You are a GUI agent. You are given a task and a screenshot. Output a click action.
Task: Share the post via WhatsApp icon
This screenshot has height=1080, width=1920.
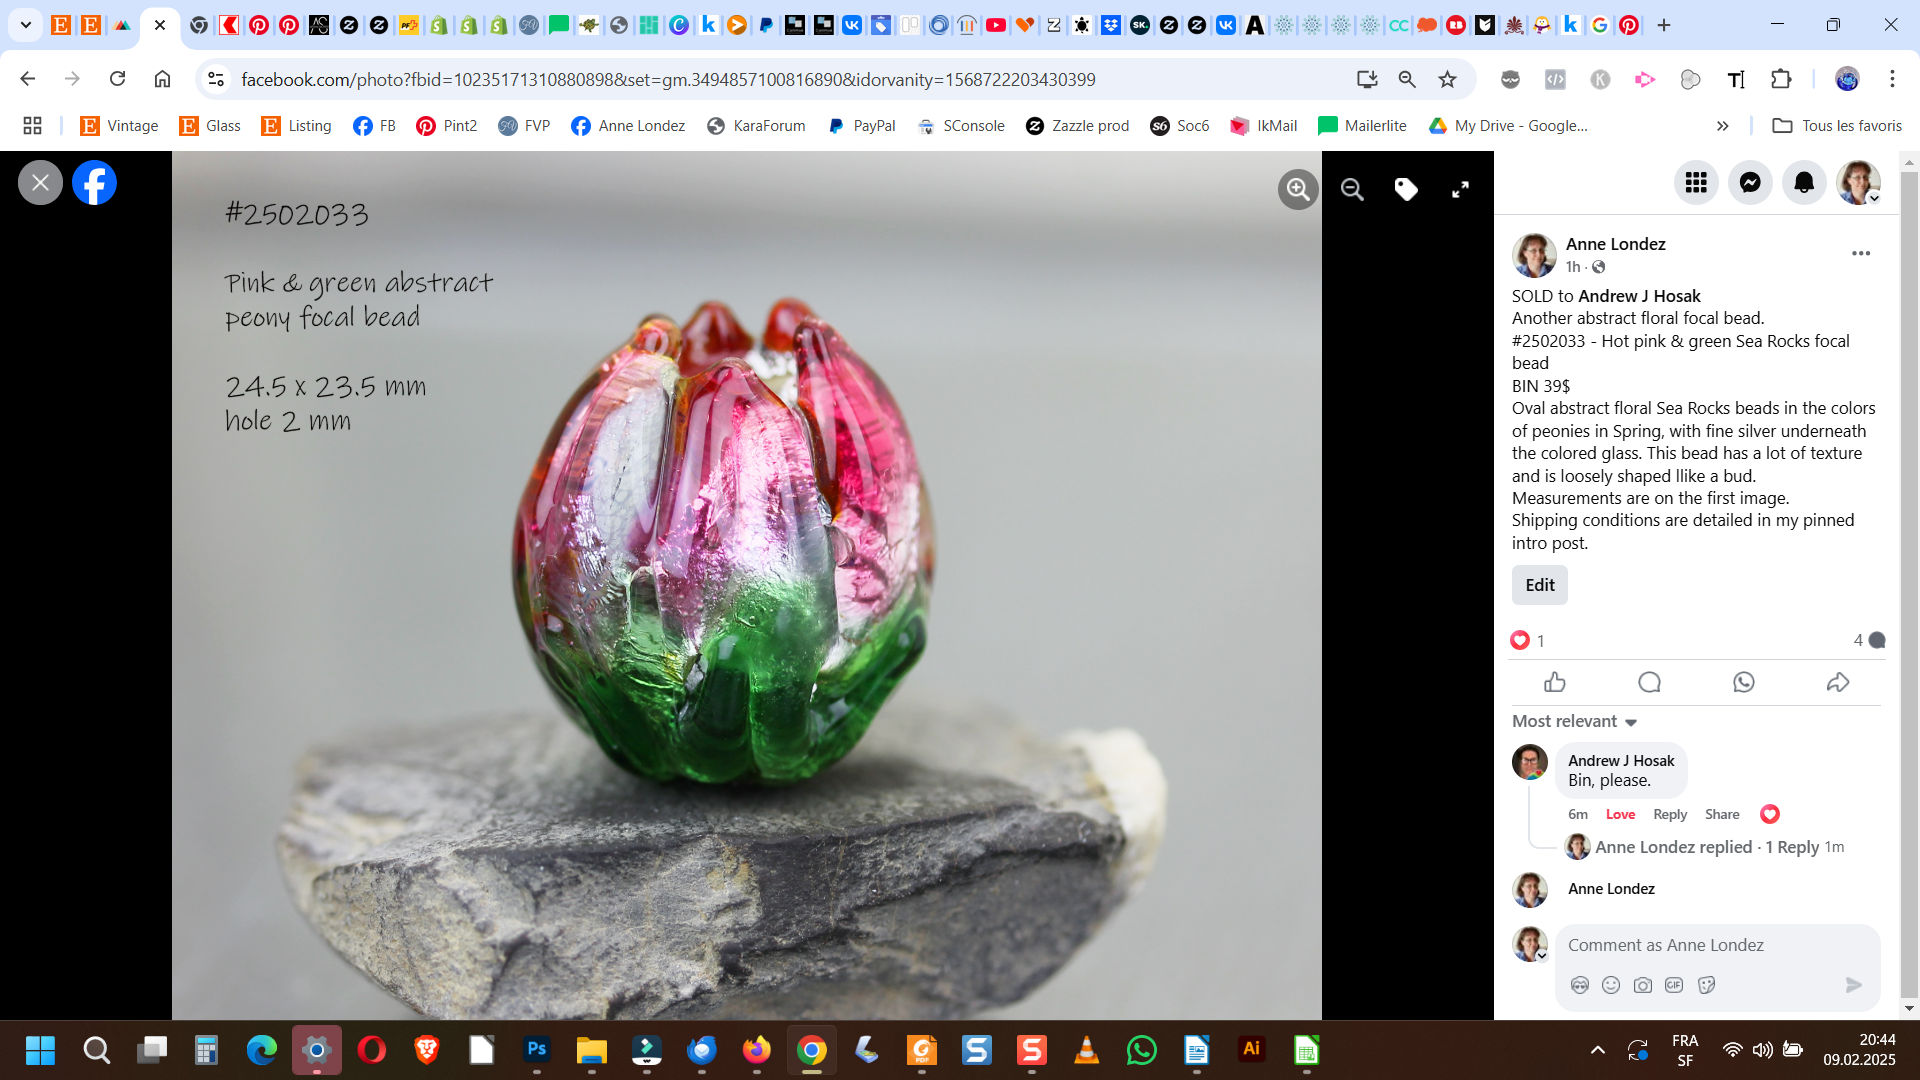(x=1744, y=682)
